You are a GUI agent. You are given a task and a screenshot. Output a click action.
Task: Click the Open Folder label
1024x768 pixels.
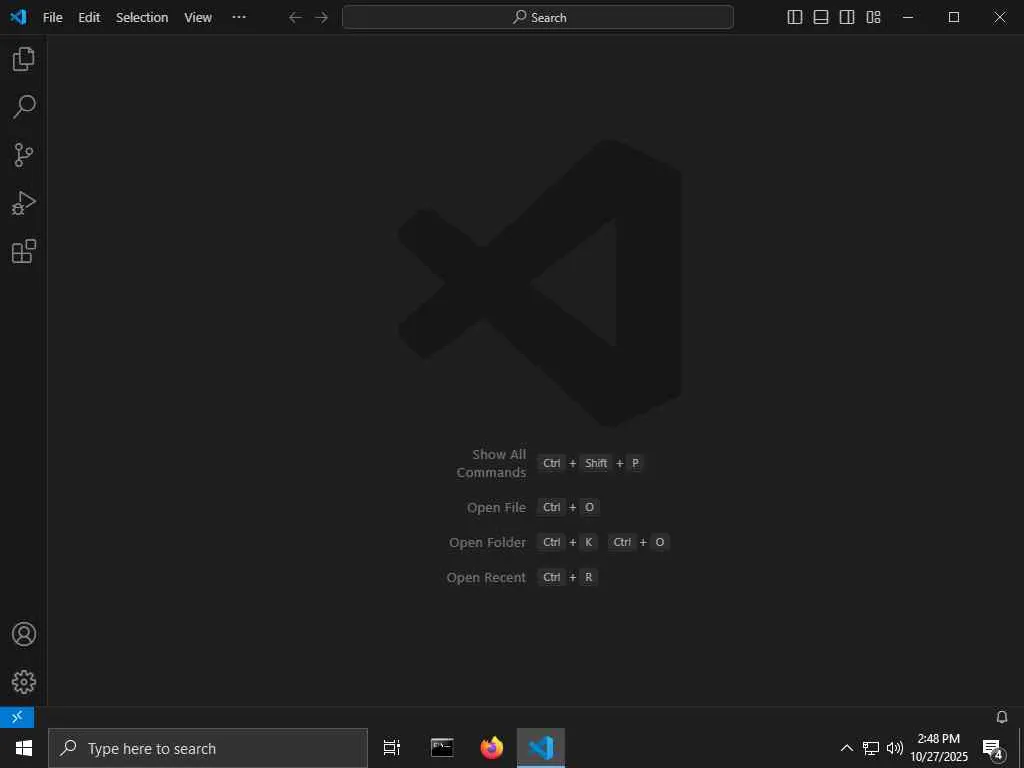pos(487,543)
